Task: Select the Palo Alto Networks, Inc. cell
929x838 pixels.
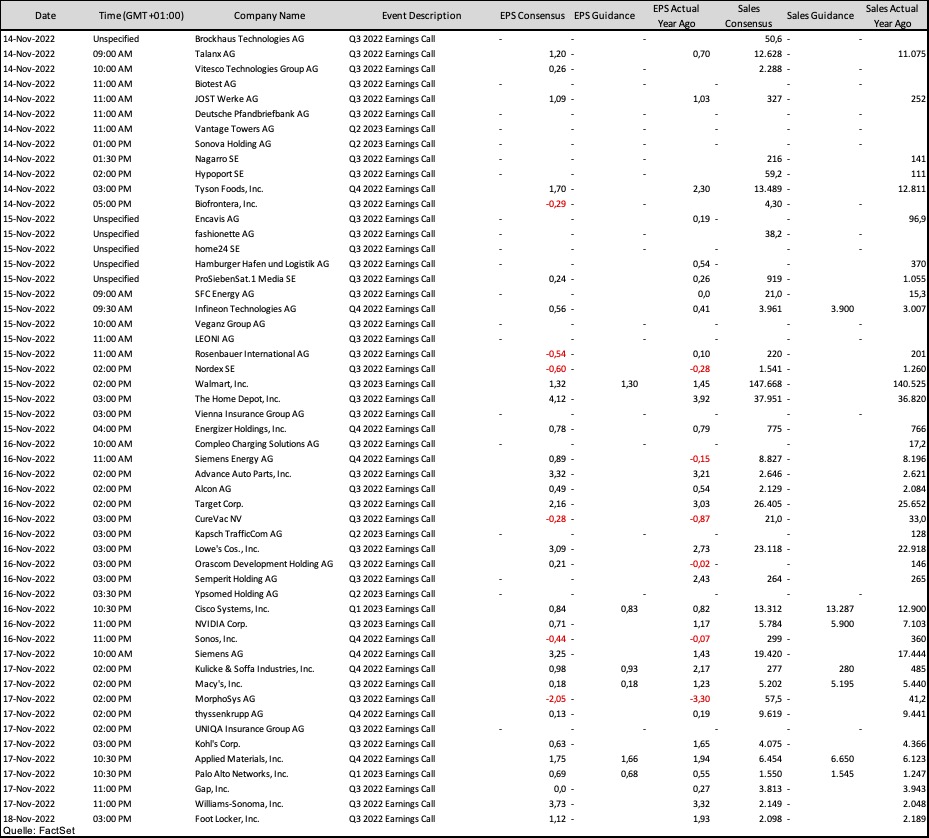Action: pyautogui.click(x=242, y=775)
